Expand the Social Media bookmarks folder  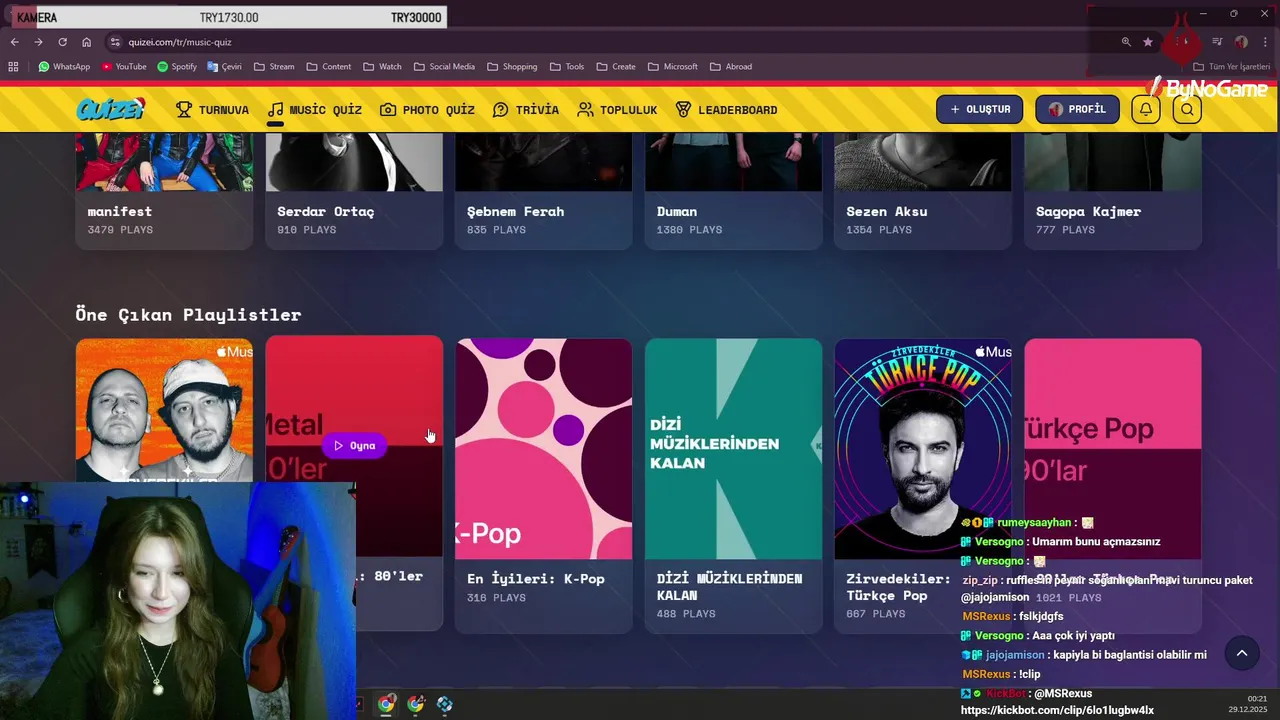444,67
